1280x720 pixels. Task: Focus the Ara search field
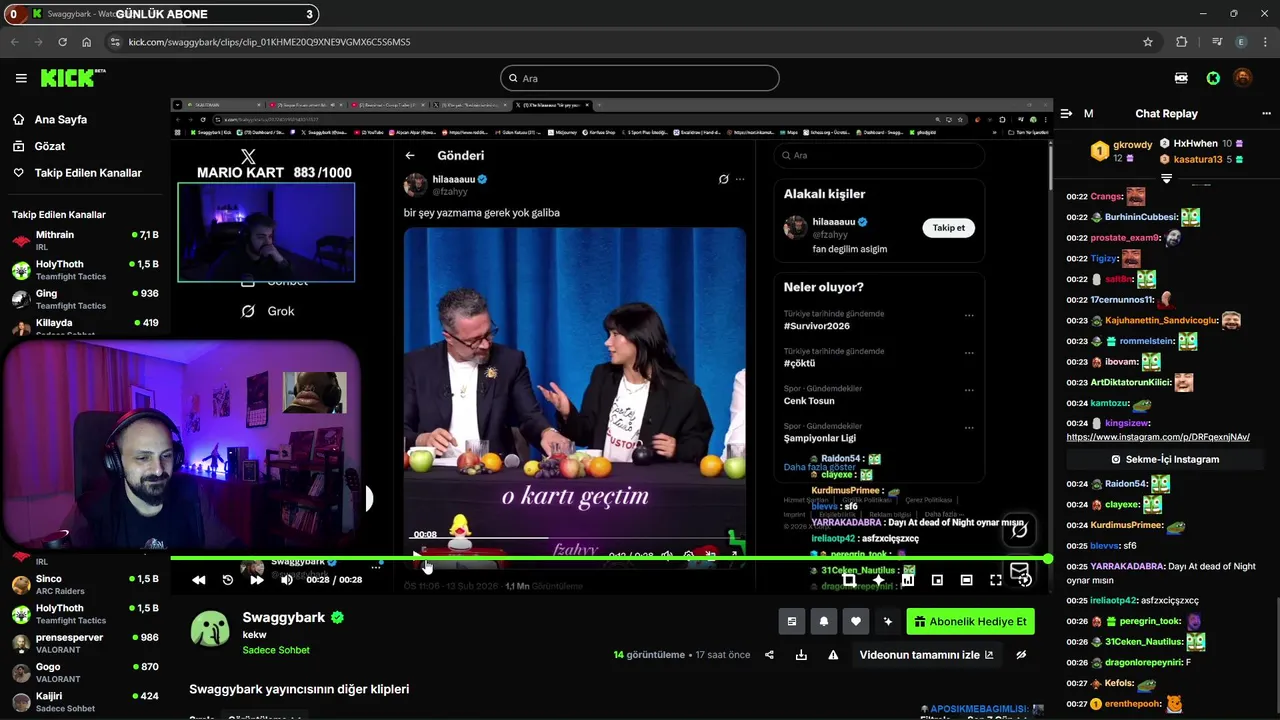(640, 78)
